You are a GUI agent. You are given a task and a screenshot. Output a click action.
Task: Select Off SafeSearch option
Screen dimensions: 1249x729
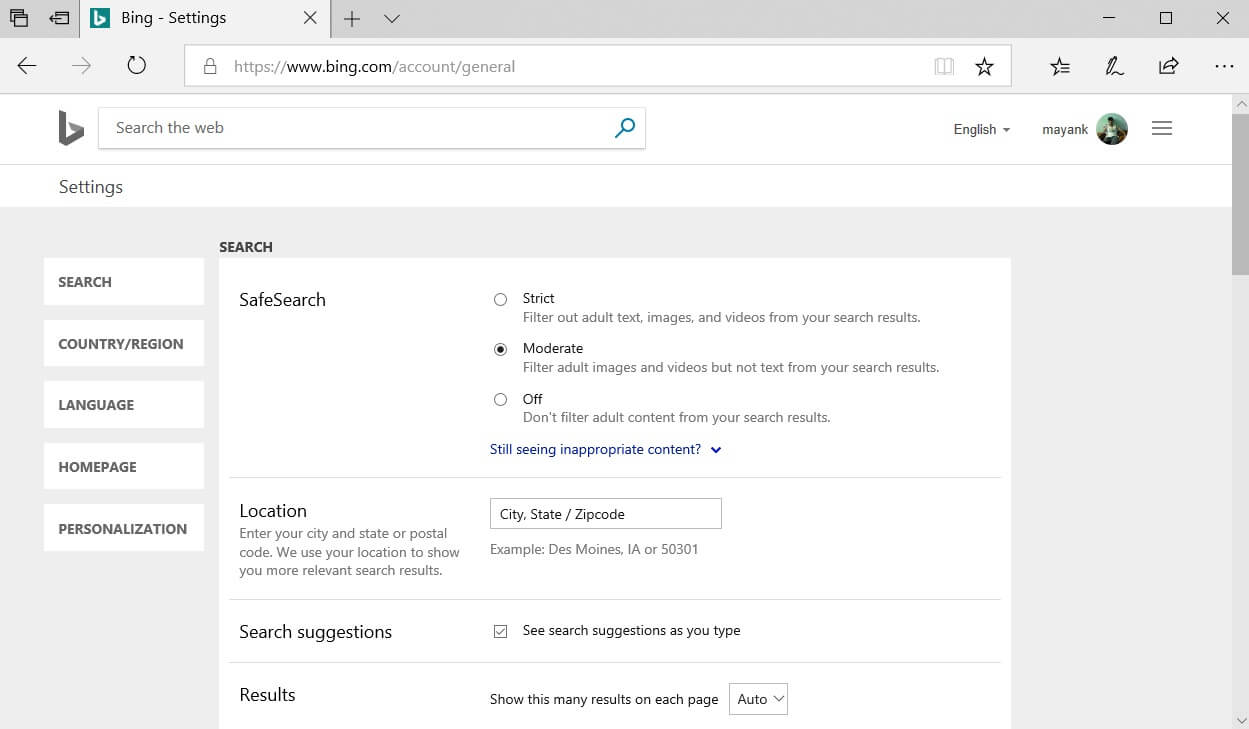coord(501,400)
